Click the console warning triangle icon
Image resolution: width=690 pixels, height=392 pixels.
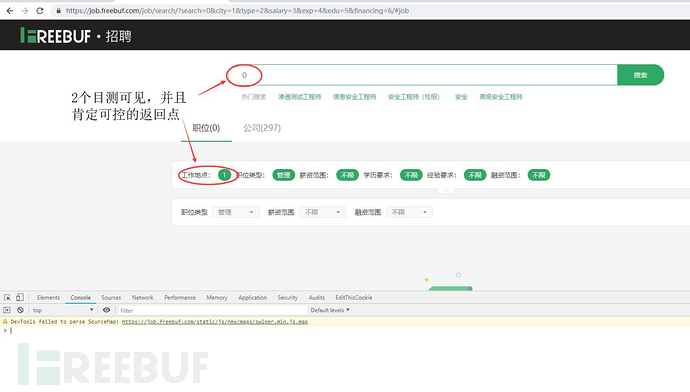tap(5, 322)
